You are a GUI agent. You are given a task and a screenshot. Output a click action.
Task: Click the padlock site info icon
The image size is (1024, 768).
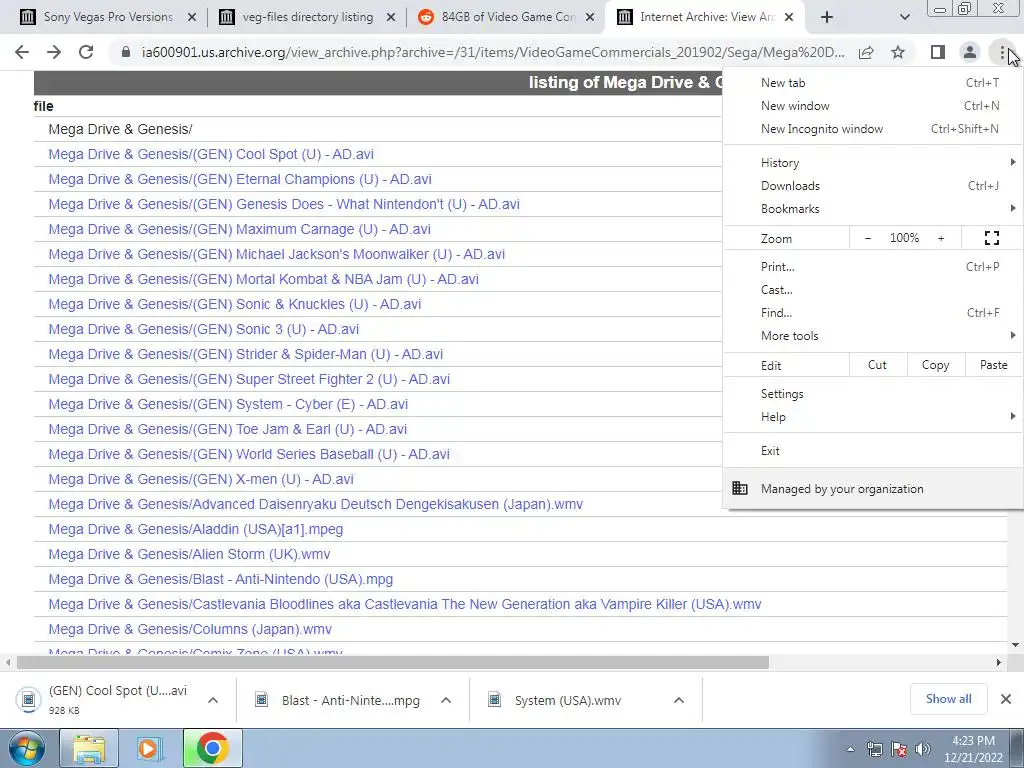126,52
